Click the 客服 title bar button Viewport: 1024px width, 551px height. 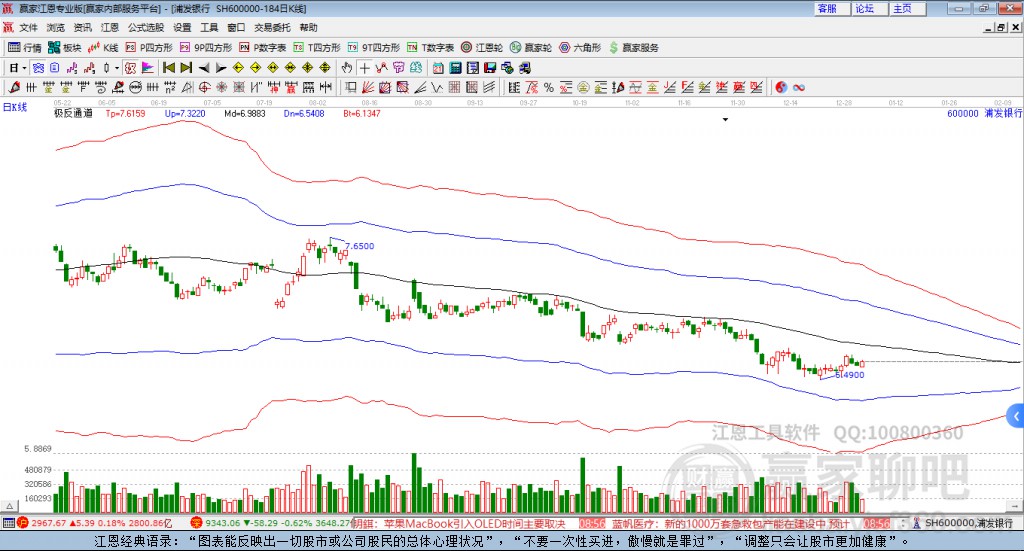pos(831,8)
